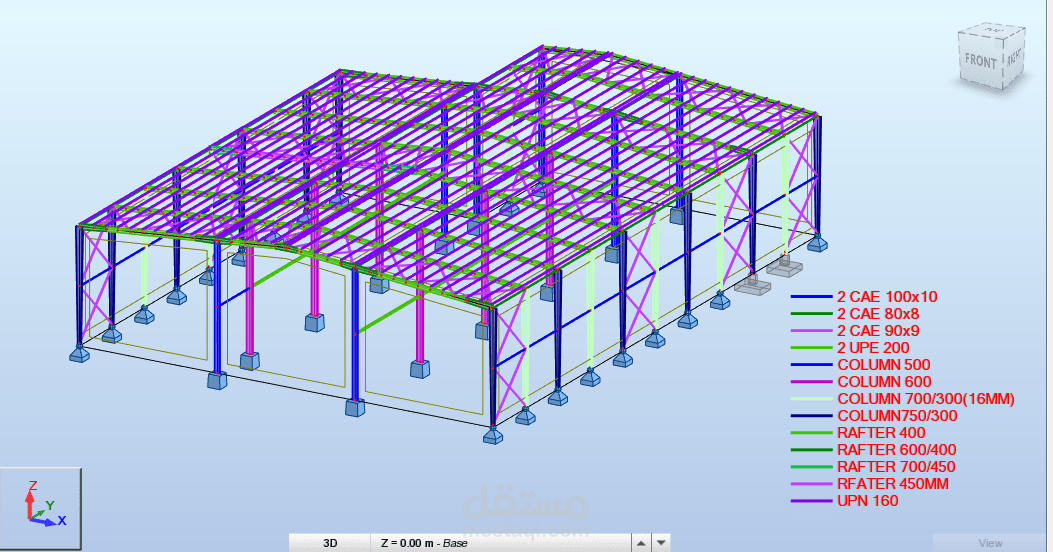1053x552 pixels.
Task: Click the green color line for 2 UPE 200
Action: tap(811, 348)
